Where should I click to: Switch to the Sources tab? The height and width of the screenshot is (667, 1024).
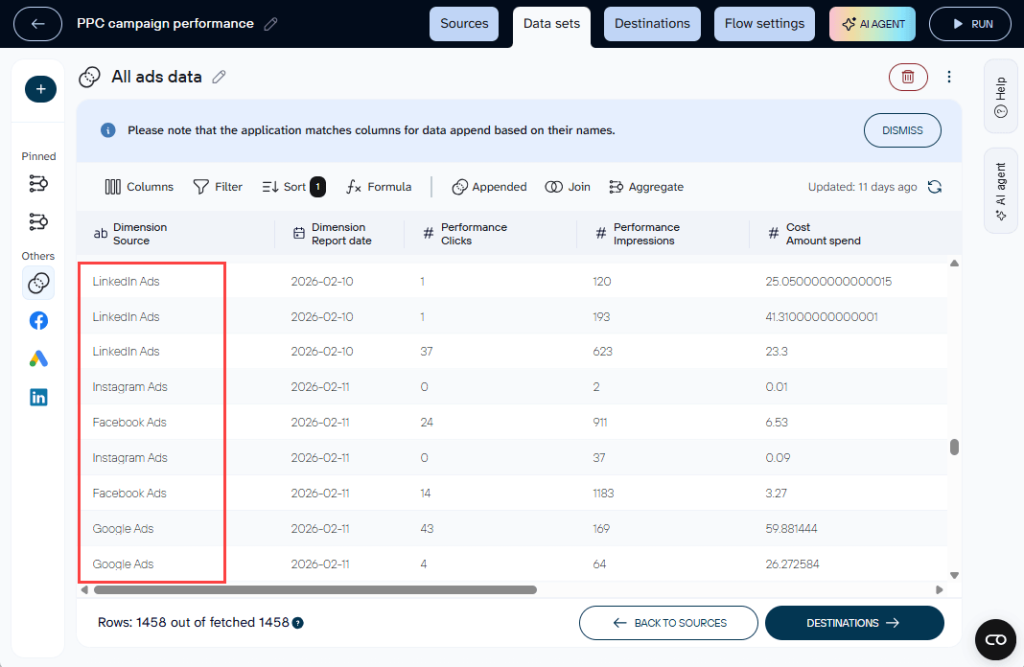pos(464,24)
